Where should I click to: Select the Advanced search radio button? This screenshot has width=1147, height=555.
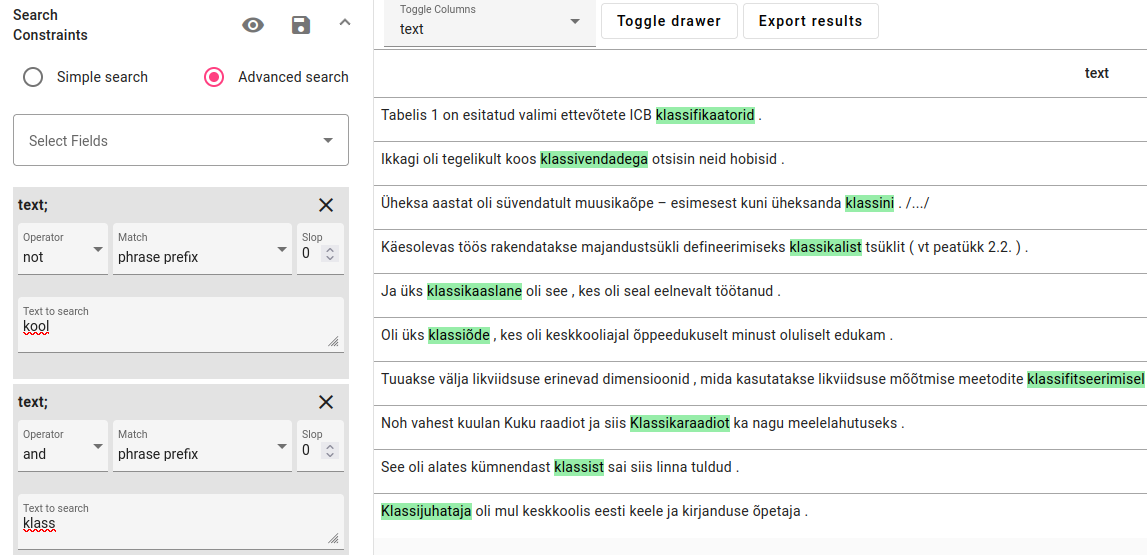pyautogui.click(x=214, y=77)
